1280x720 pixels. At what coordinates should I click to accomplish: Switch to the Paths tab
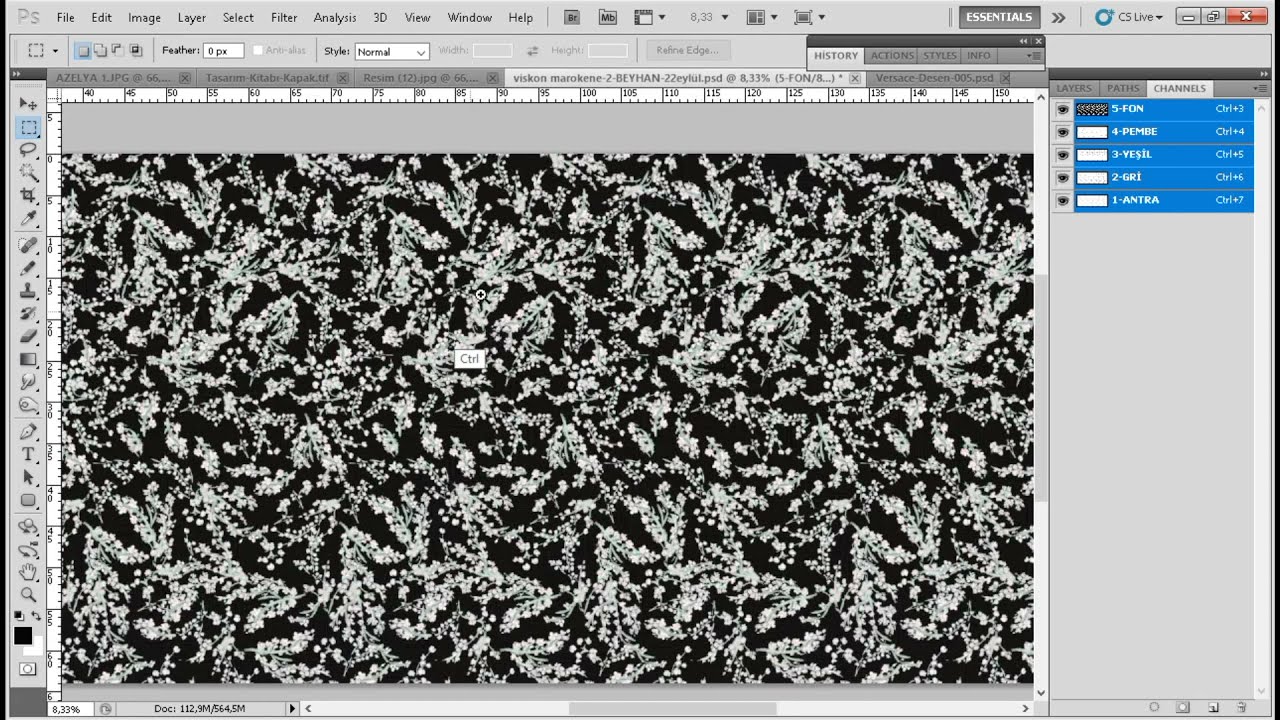[1123, 88]
